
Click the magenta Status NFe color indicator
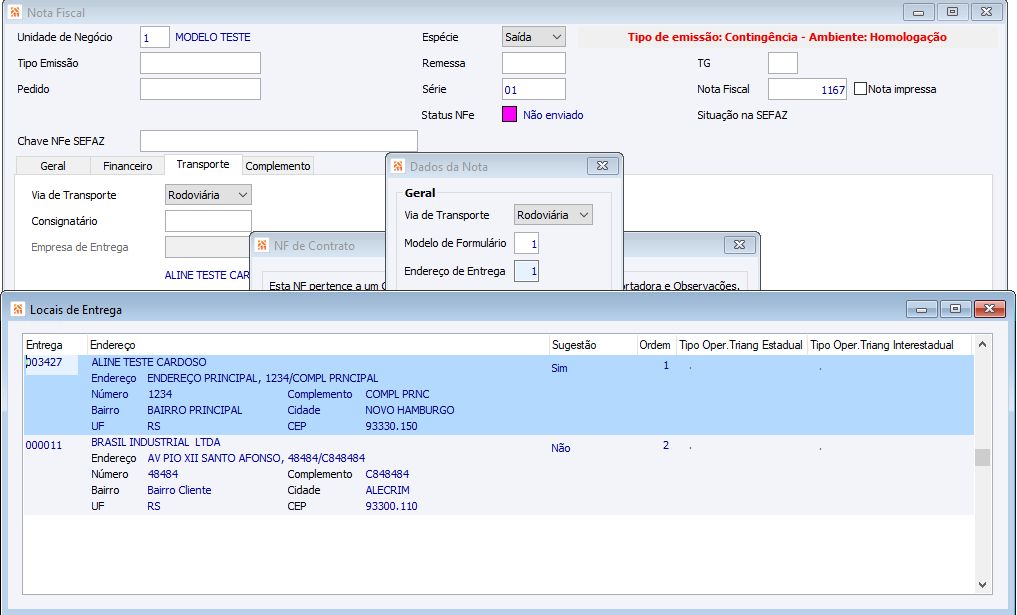tap(510, 114)
